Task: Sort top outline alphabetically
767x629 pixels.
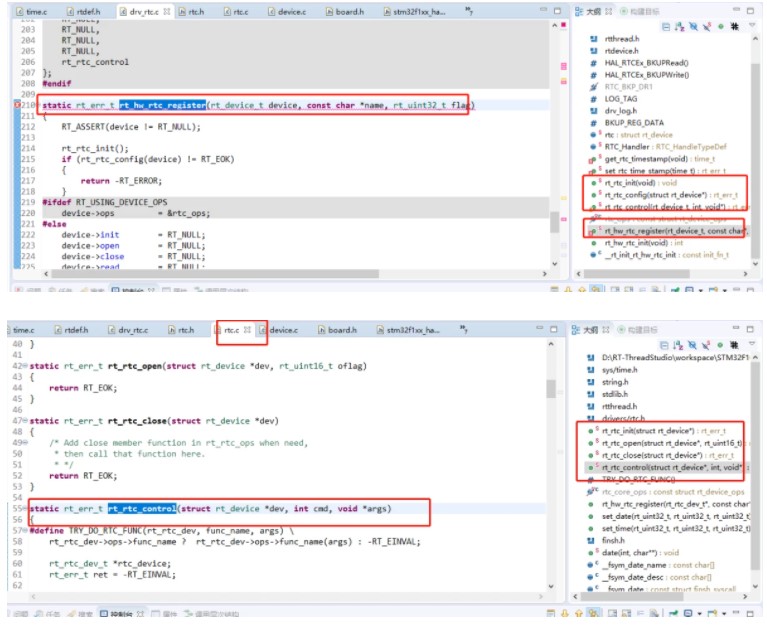Action: [679, 26]
